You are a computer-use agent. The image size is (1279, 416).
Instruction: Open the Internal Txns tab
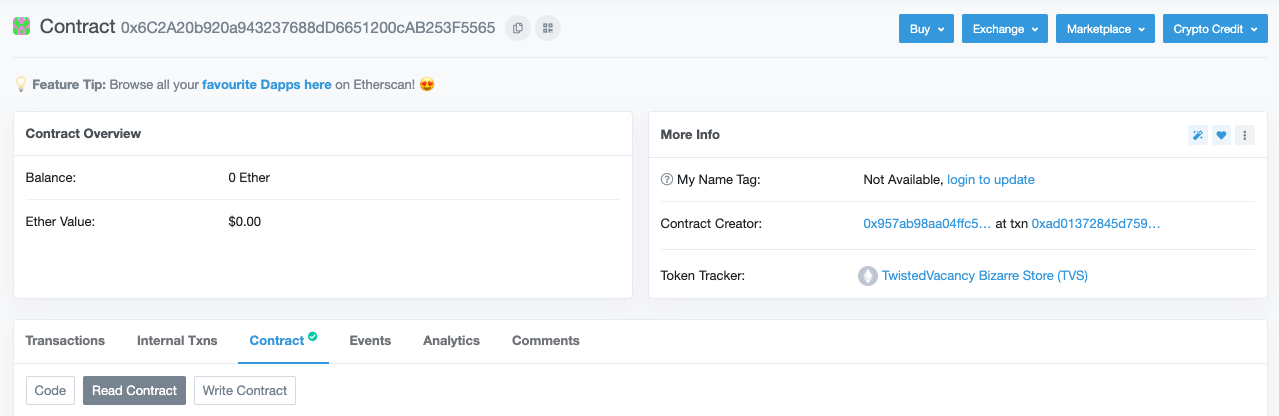click(177, 341)
